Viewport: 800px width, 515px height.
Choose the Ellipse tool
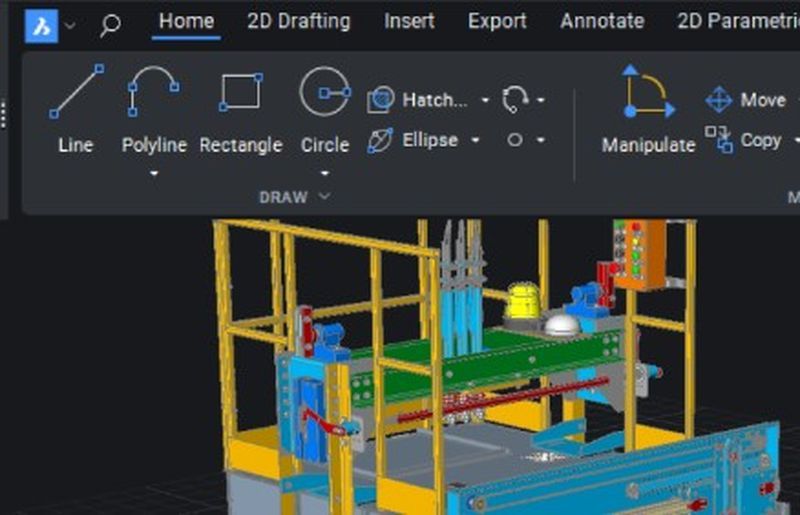[x=413, y=140]
